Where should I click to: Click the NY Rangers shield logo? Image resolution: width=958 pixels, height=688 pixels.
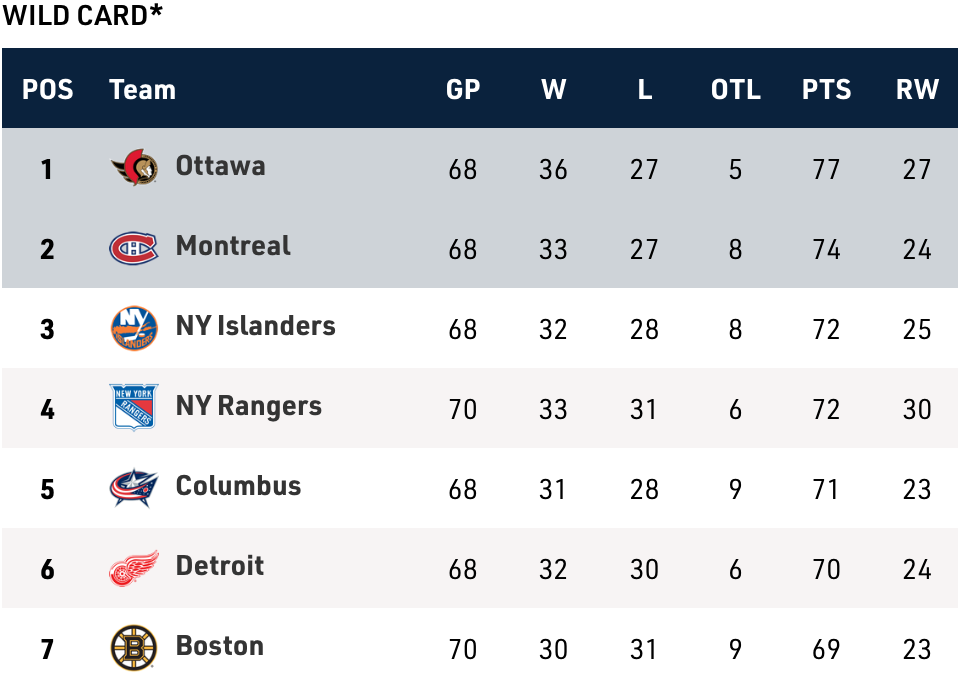[134, 408]
